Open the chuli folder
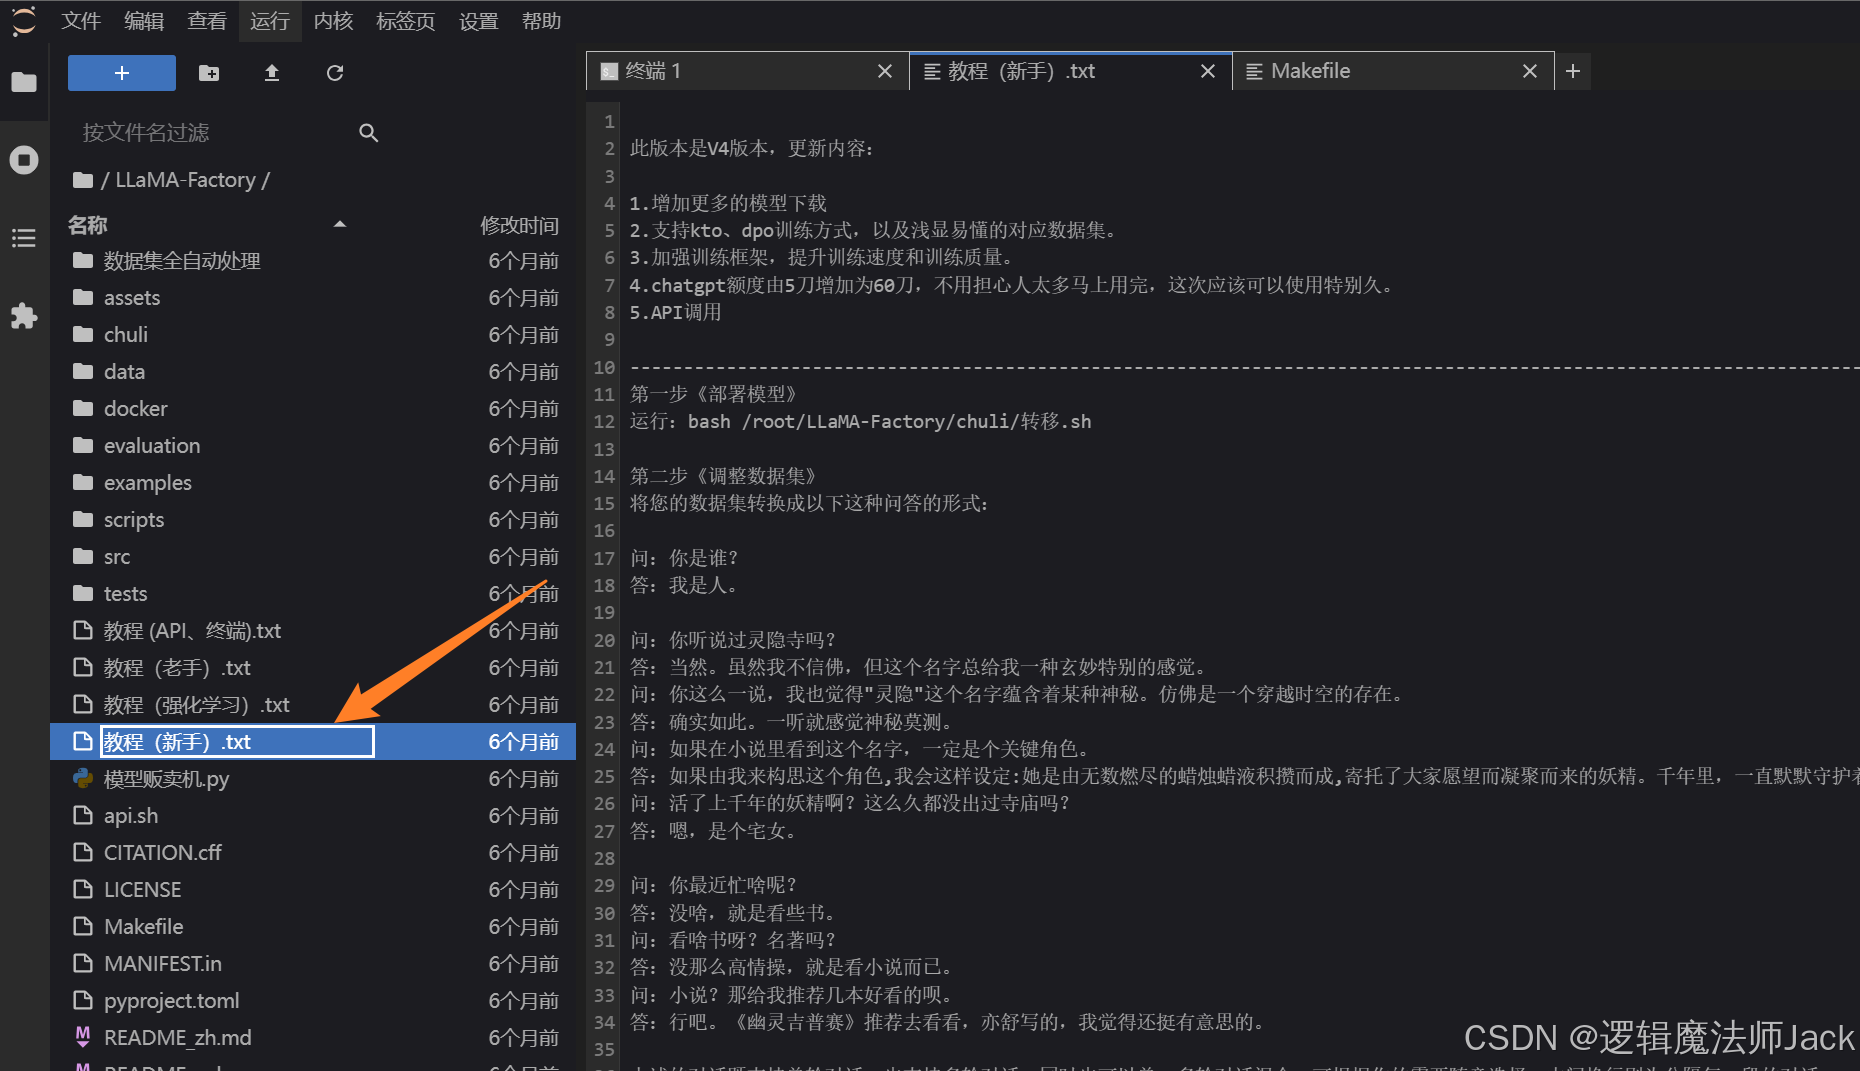The height and width of the screenshot is (1071, 1860). [x=126, y=335]
